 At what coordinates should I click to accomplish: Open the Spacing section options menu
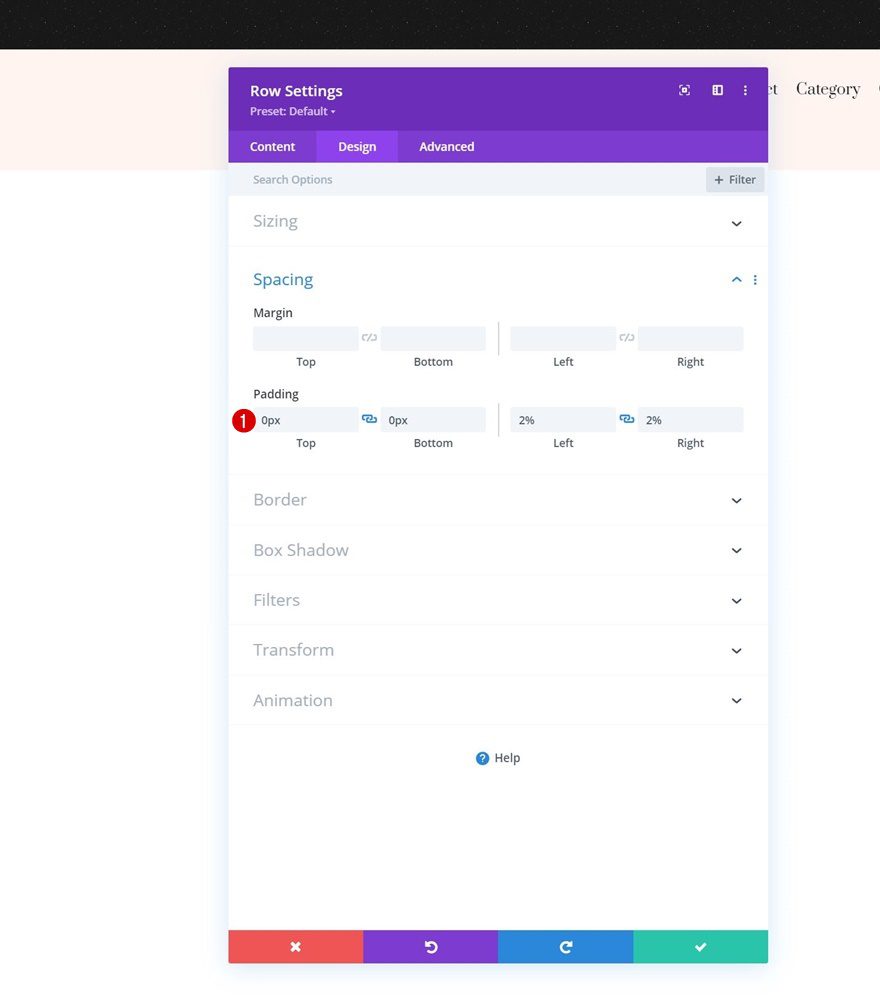click(x=755, y=279)
